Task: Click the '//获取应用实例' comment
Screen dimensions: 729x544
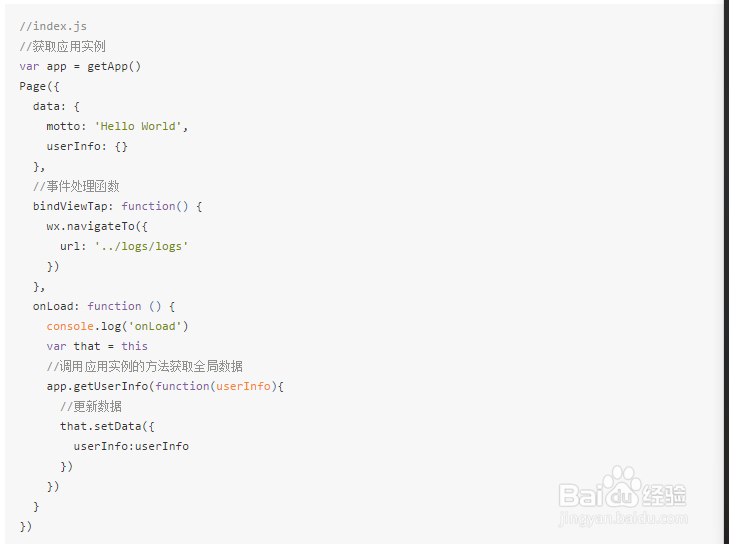Action: (x=62, y=46)
